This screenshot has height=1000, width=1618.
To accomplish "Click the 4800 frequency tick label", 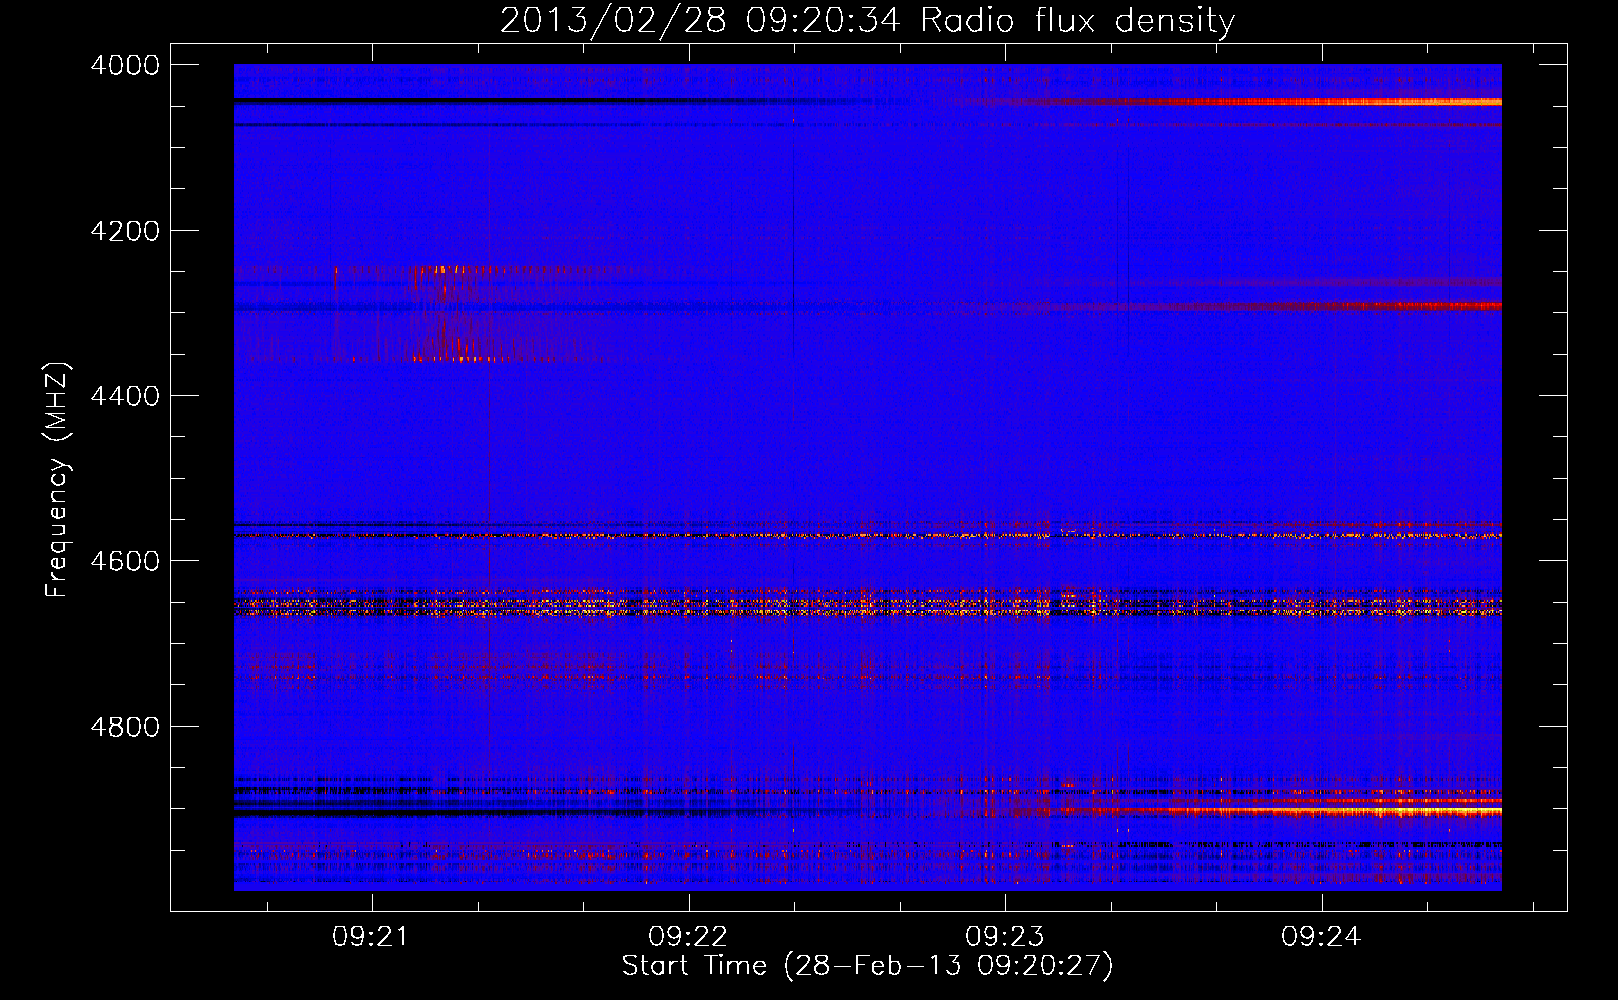I will (x=125, y=727).
